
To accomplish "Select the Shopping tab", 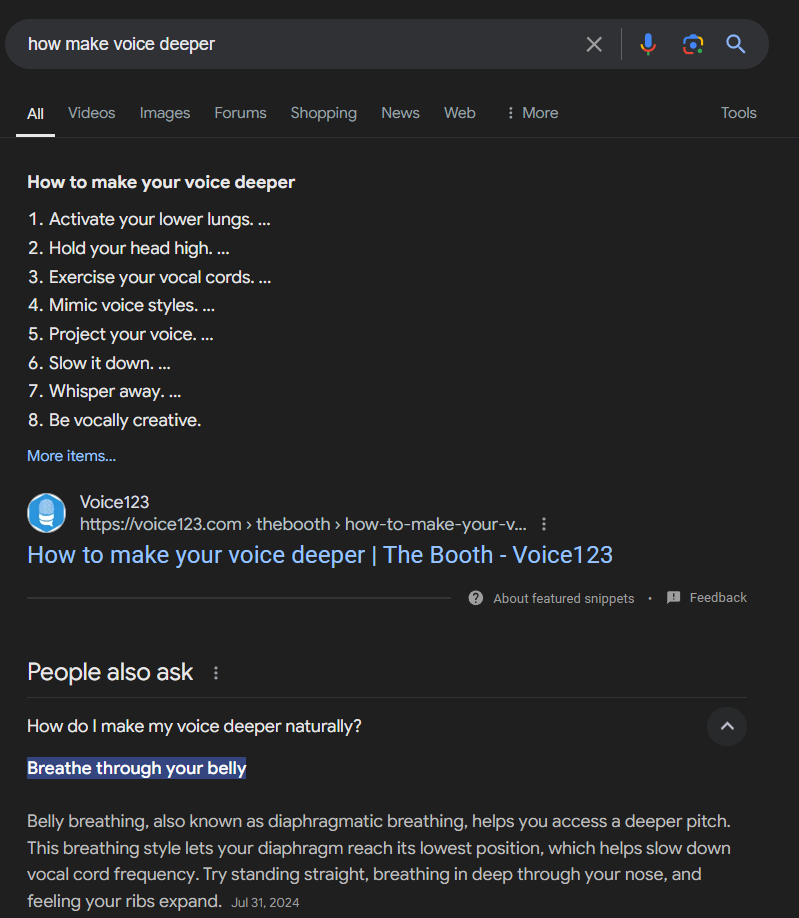I will pos(323,113).
